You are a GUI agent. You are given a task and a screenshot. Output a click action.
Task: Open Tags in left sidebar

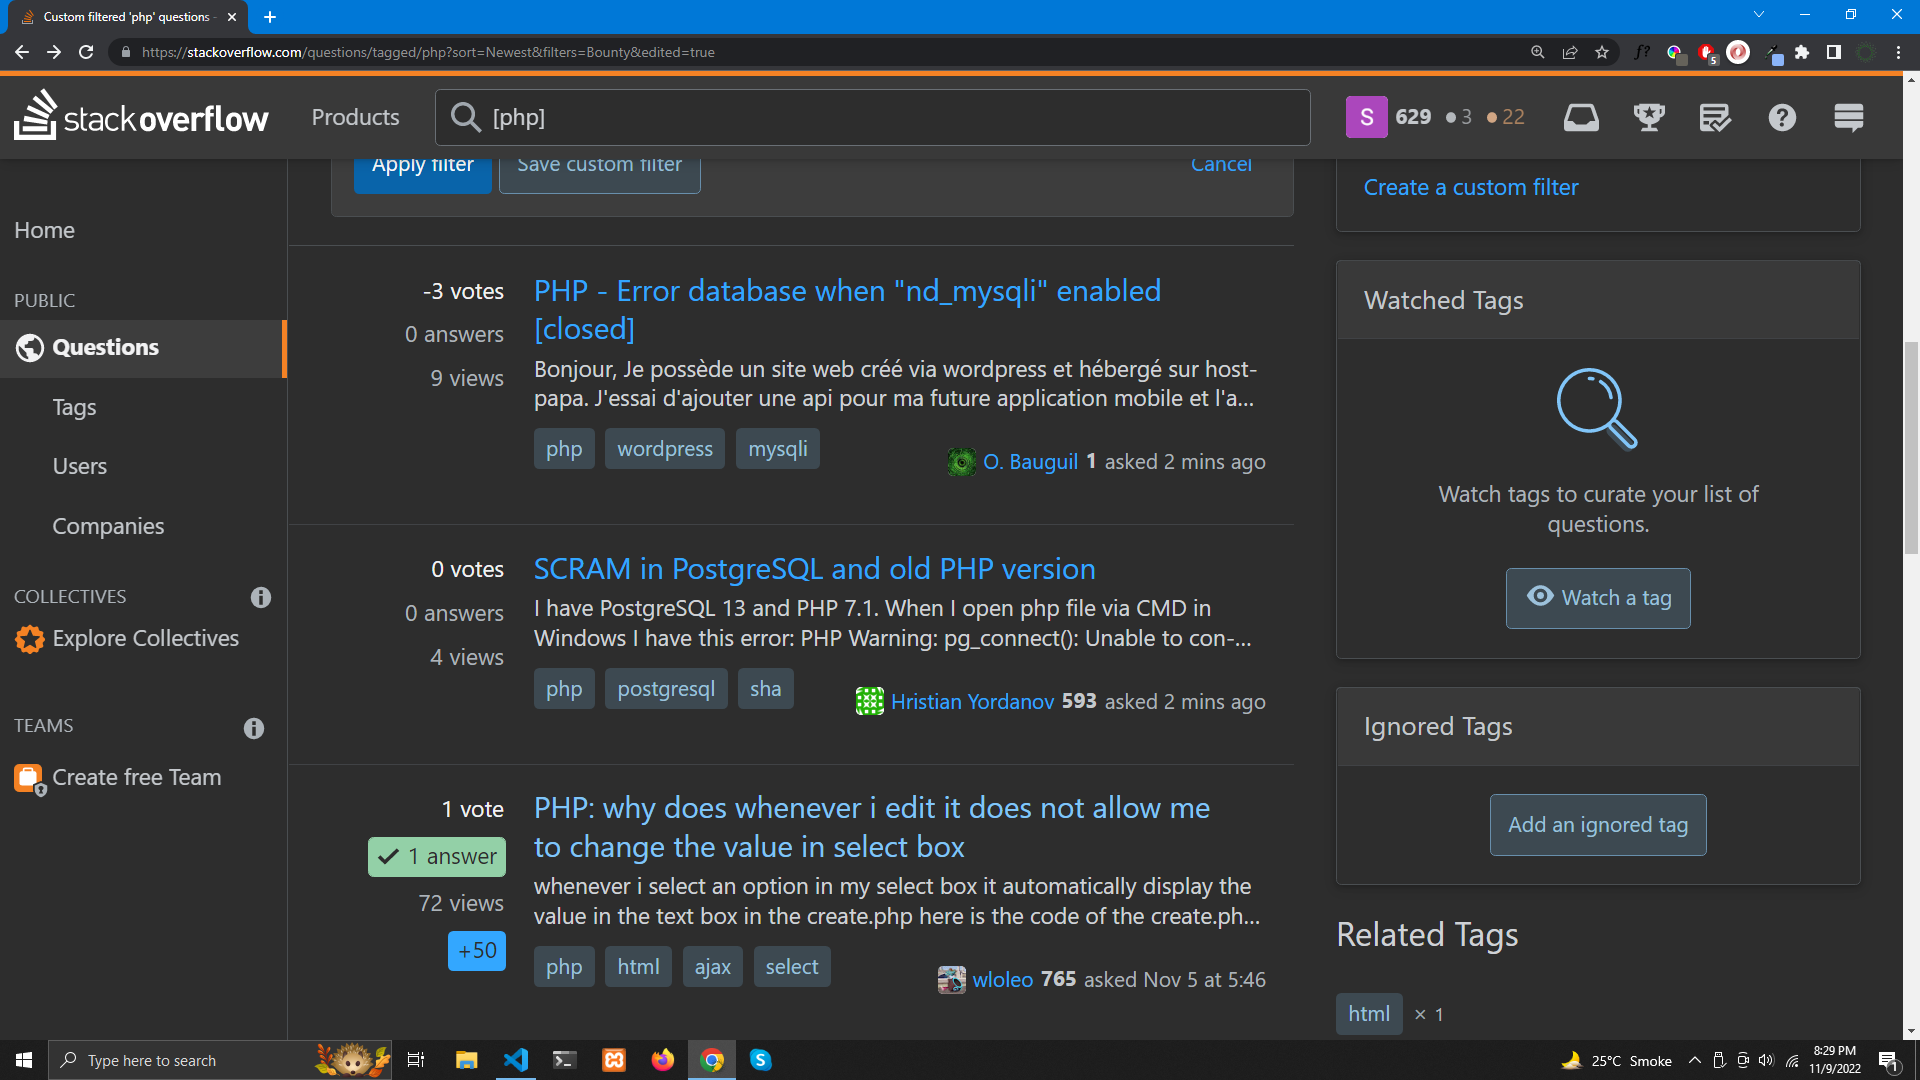(74, 407)
